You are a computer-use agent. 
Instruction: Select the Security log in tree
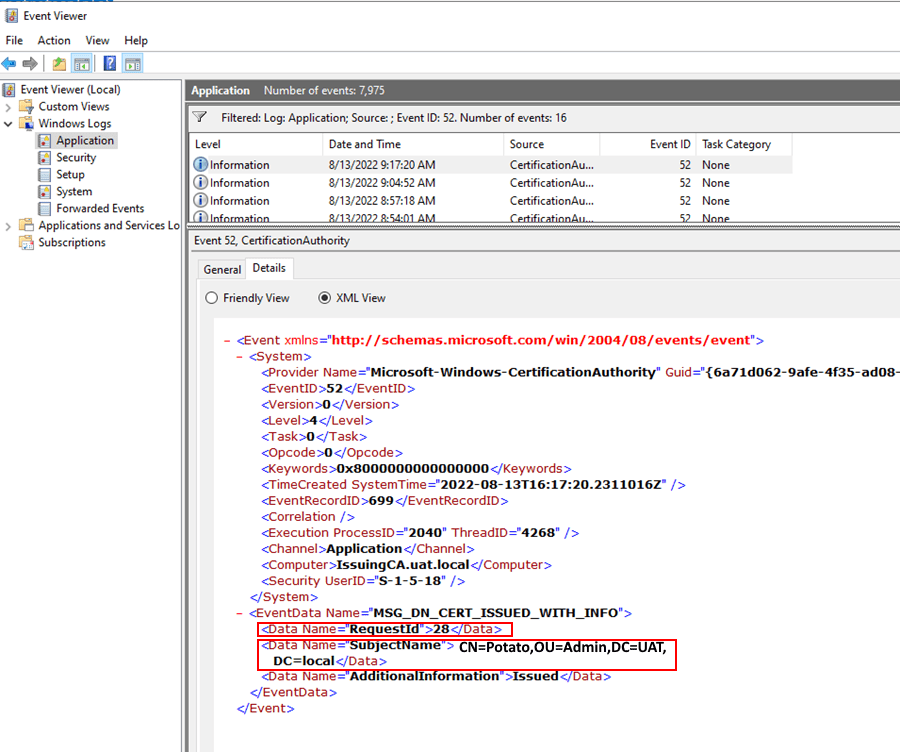(x=76, y=157)
